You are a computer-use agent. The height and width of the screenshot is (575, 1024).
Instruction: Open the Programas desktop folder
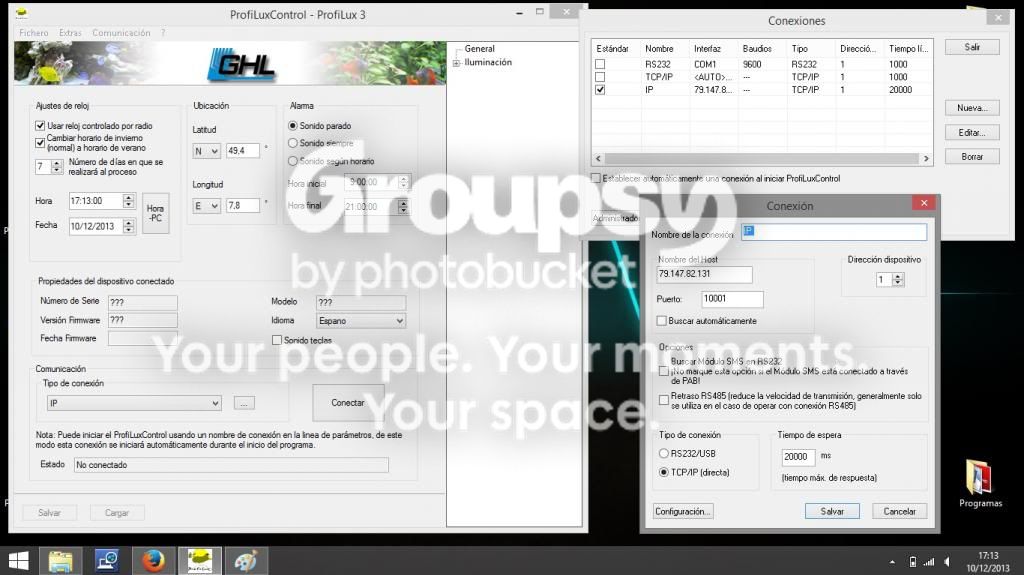(x=980, y=484)
